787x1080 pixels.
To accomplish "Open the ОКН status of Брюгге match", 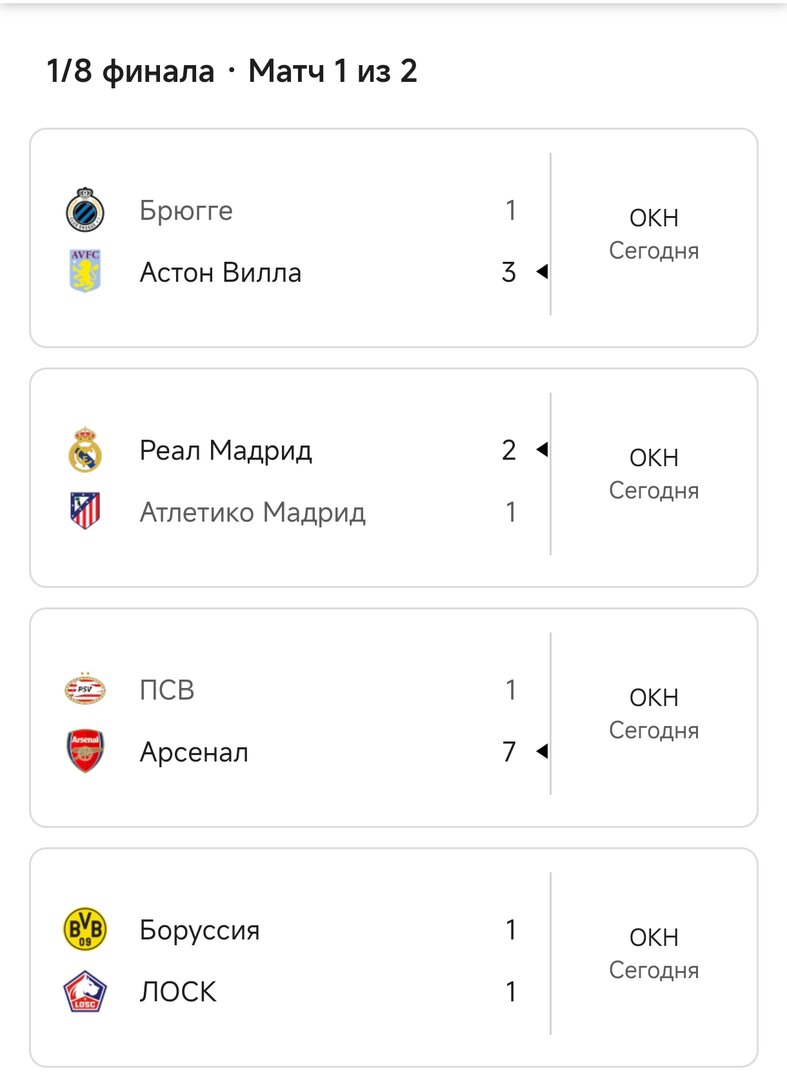I will click(654, 218).
